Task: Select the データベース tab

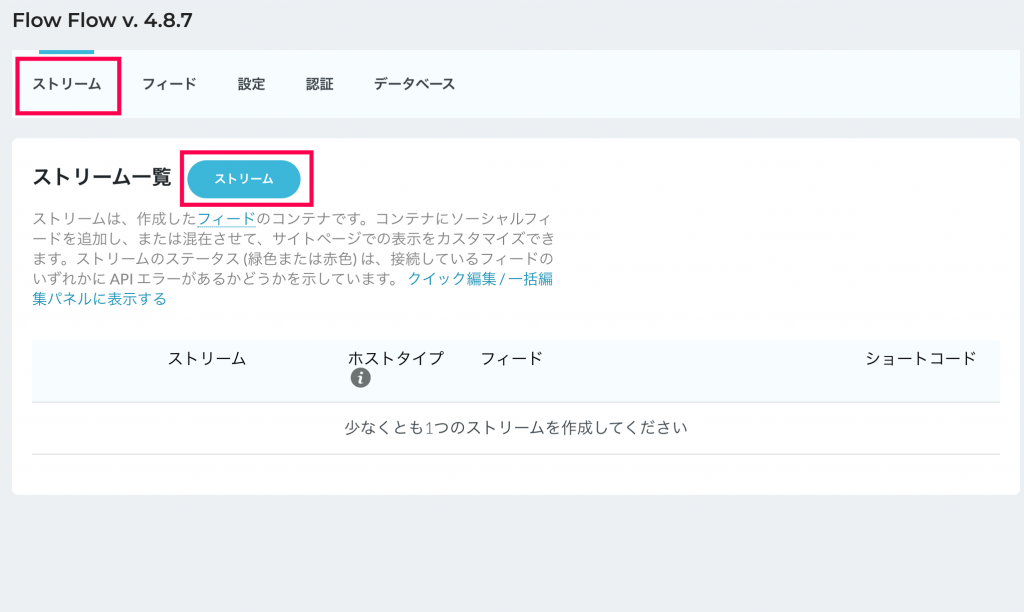Action: (x=414, y=84)
